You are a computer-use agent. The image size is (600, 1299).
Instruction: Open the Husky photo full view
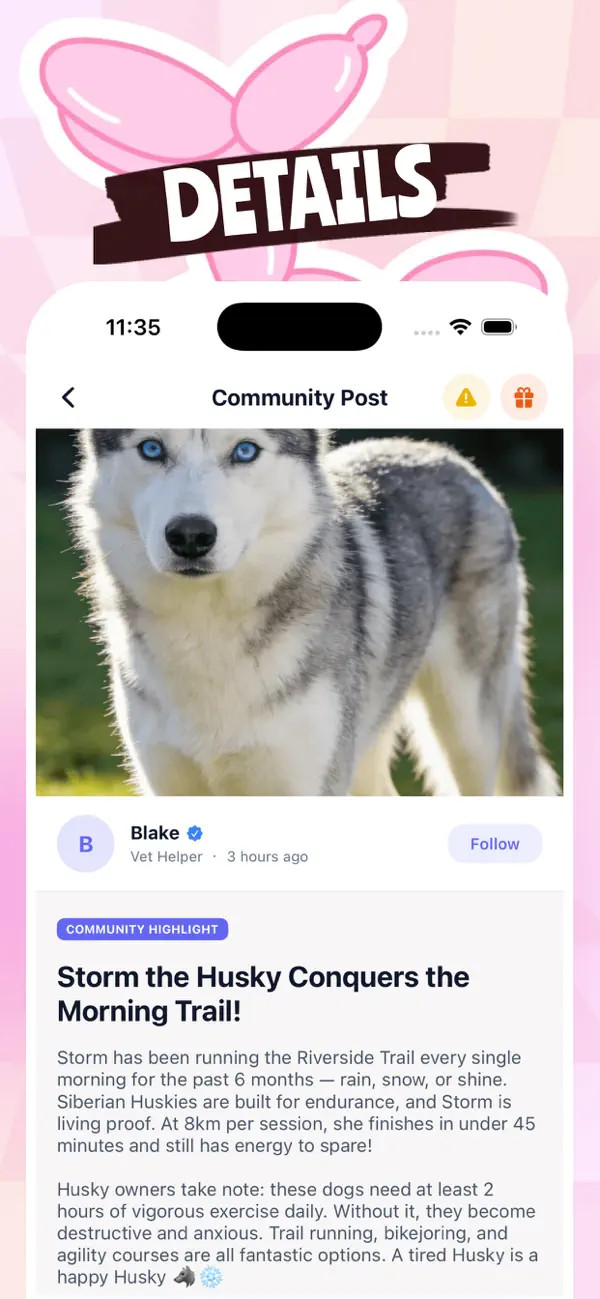point(300,612)
